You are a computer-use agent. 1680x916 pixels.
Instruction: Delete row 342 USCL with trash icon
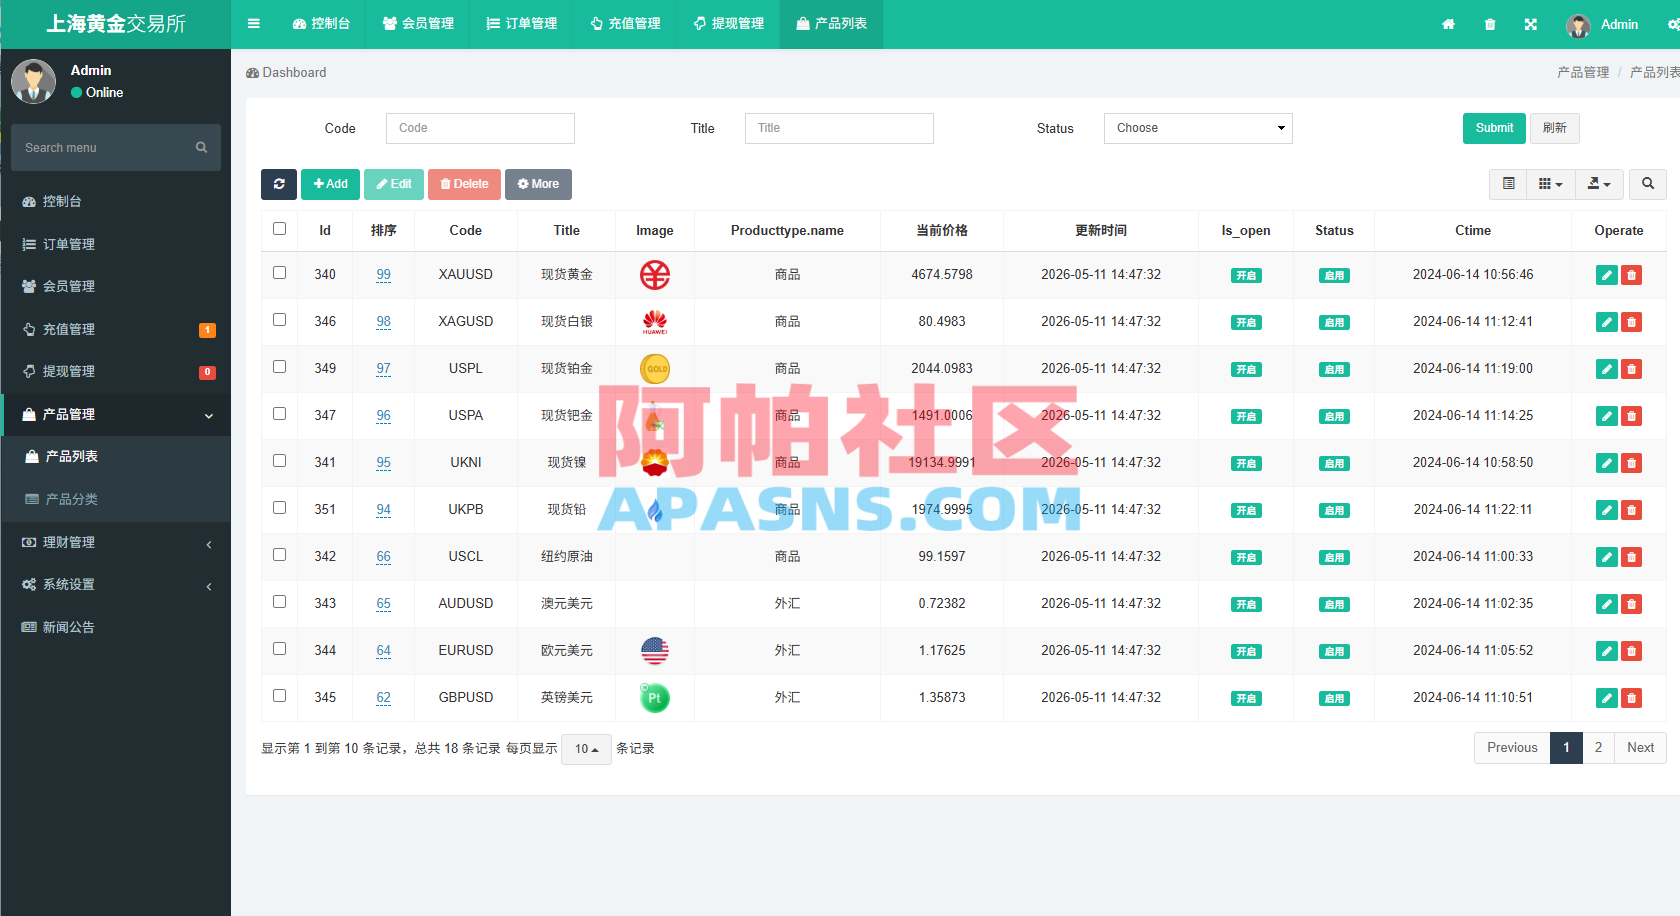(x=1632, y=557)
